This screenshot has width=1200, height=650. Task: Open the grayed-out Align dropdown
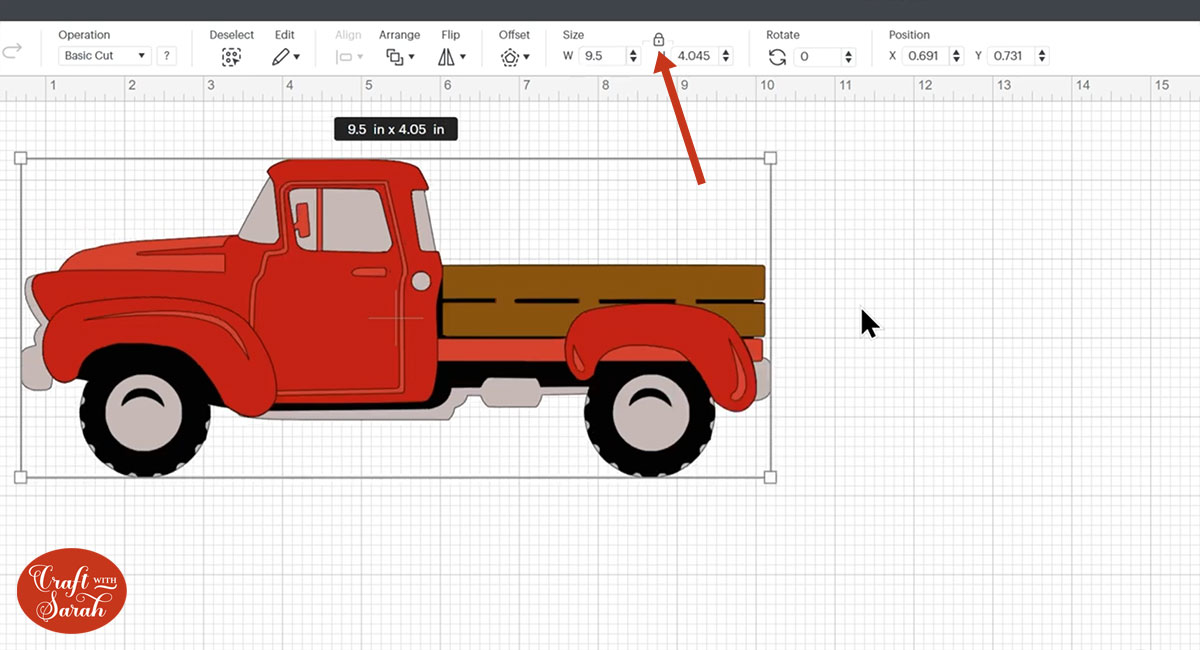tap(349, 57)
